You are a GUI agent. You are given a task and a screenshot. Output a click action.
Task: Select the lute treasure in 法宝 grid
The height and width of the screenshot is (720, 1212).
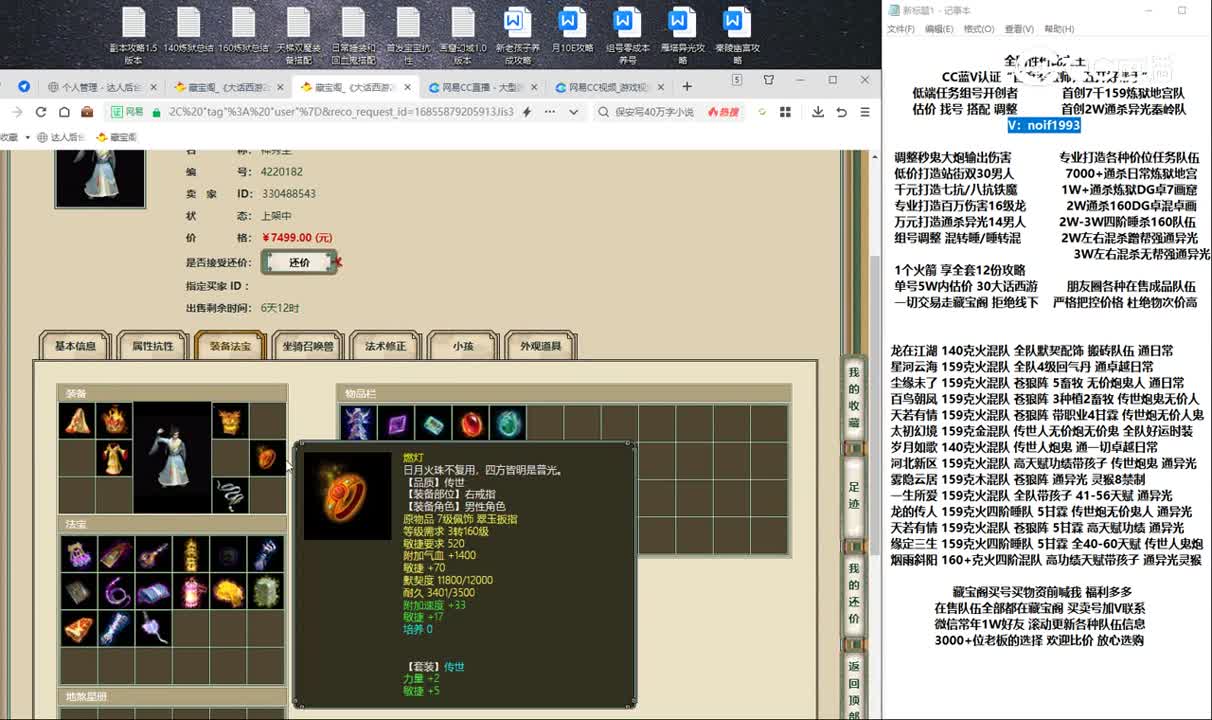[153, 554]
